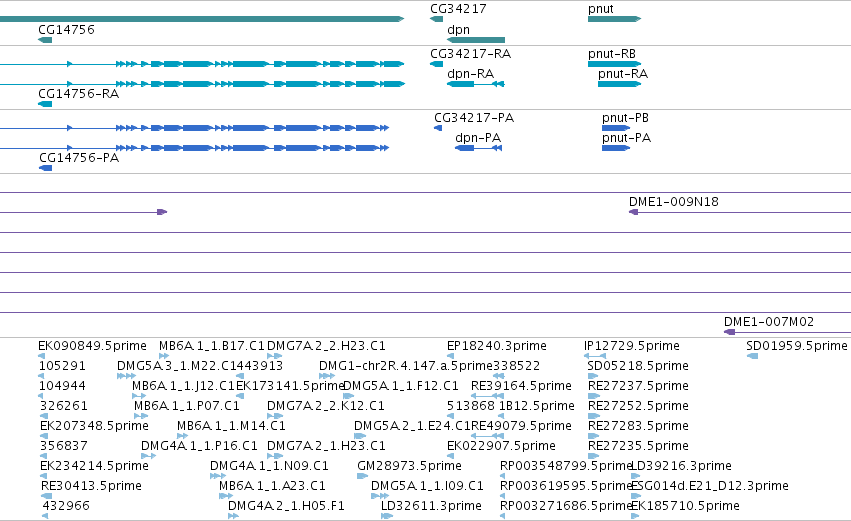Click the DMG4A.2_1.H05.F1 EST label
Screen dimensions: 851x521
click(286, 506)
